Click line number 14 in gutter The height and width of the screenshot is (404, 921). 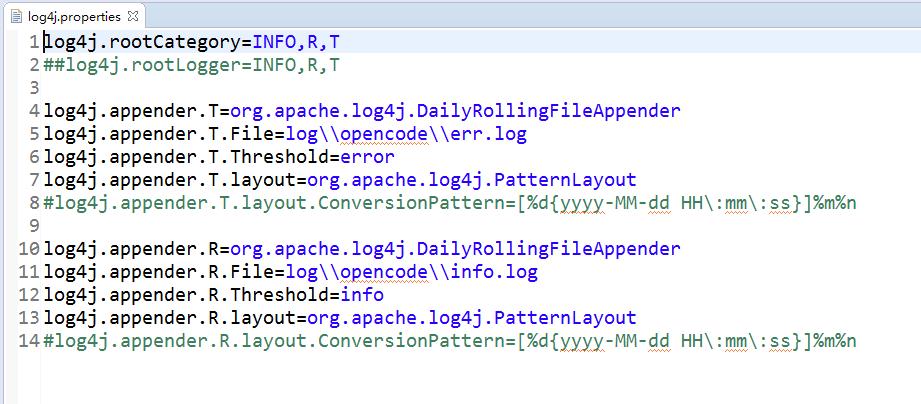tap(29, 341)
